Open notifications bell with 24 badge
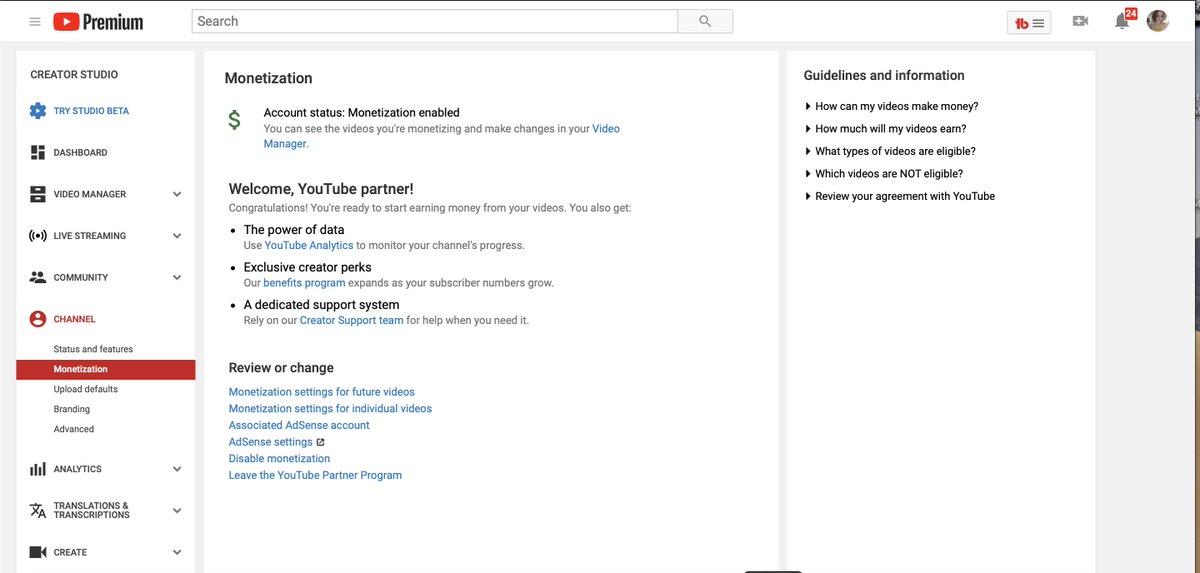The width and height of the screenshot is (1200, 573). click(1124, 20)
